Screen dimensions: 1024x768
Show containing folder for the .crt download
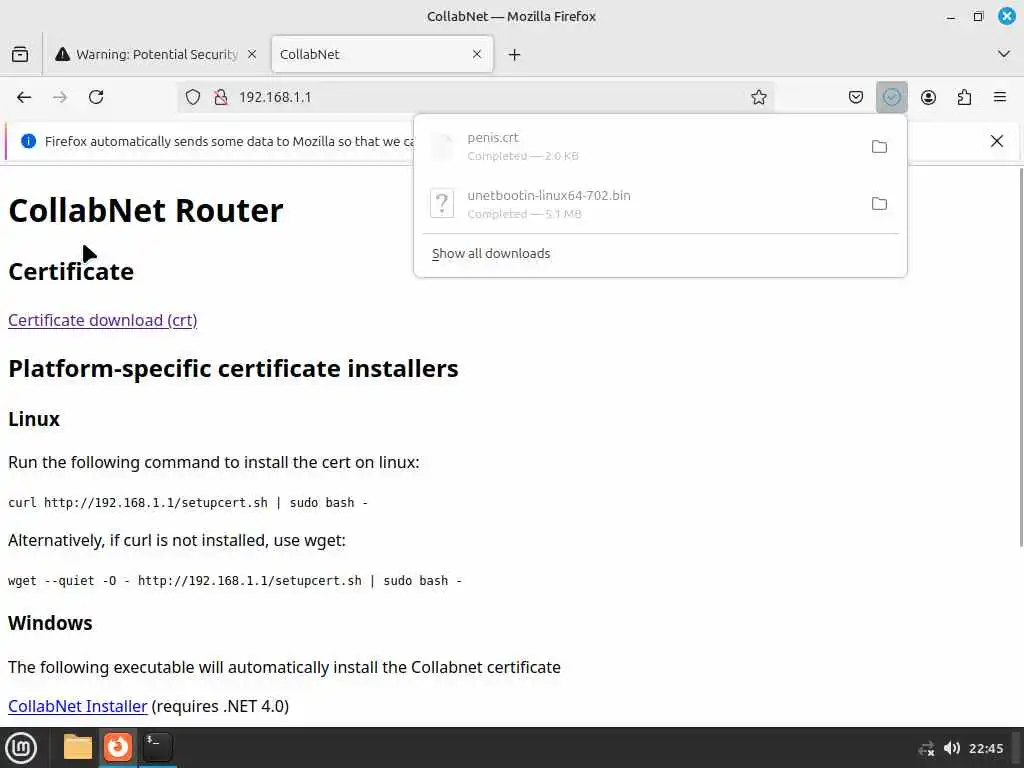(879, 146)
